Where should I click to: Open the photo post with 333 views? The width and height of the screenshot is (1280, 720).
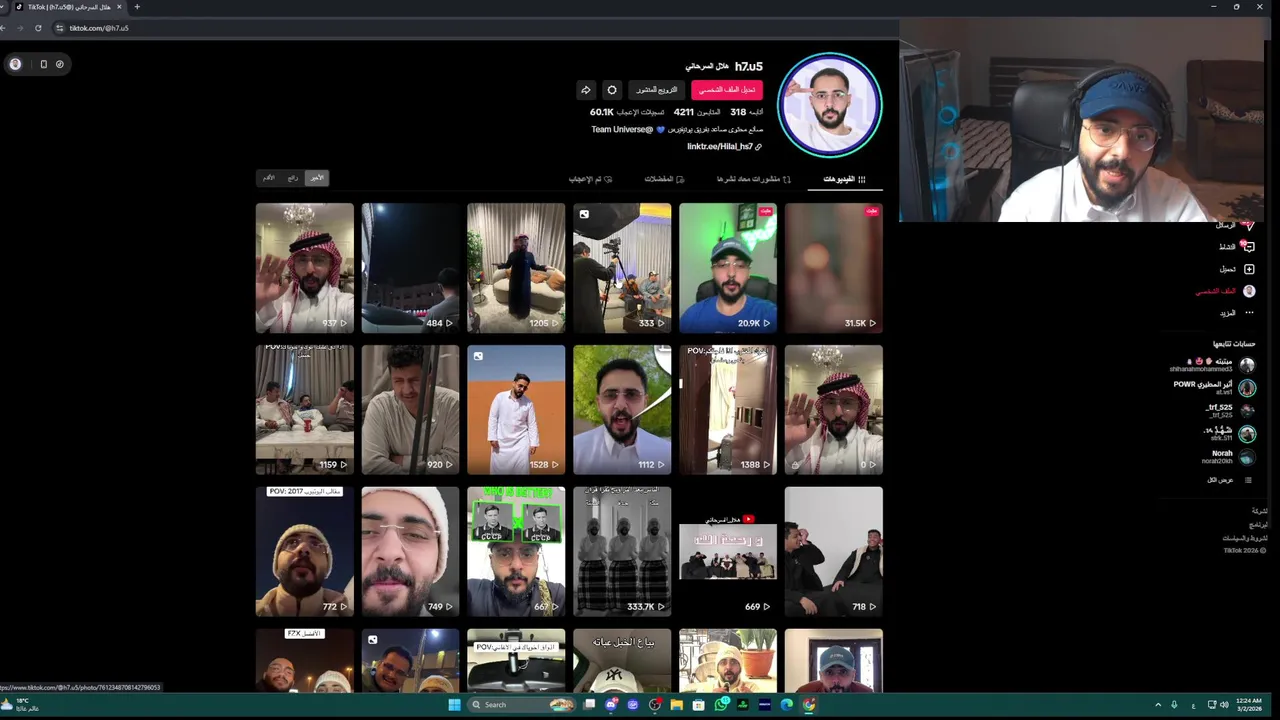[x=622, y=268]
